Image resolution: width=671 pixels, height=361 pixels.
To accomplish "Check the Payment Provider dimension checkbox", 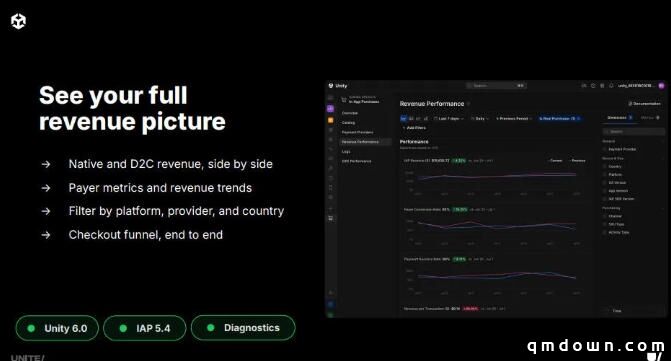I will (x=605, y=149).
